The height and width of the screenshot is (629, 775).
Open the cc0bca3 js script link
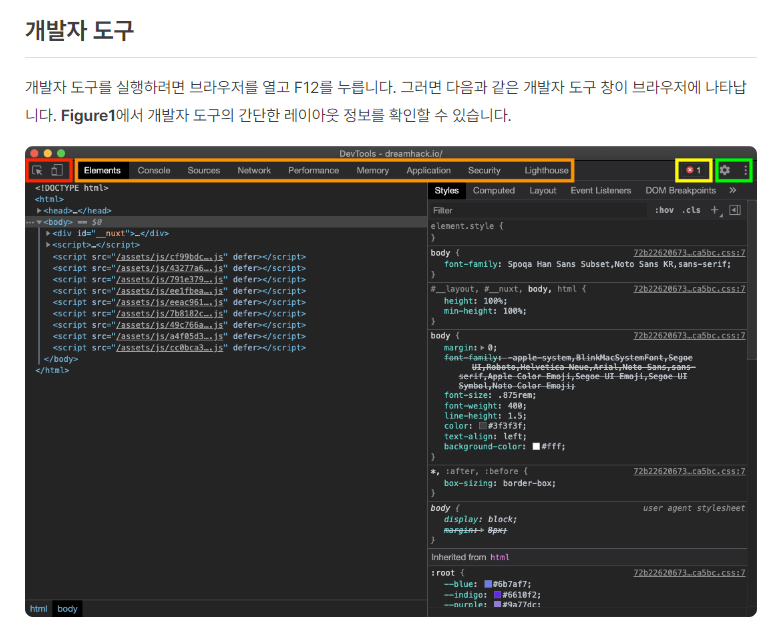point(169,348)
